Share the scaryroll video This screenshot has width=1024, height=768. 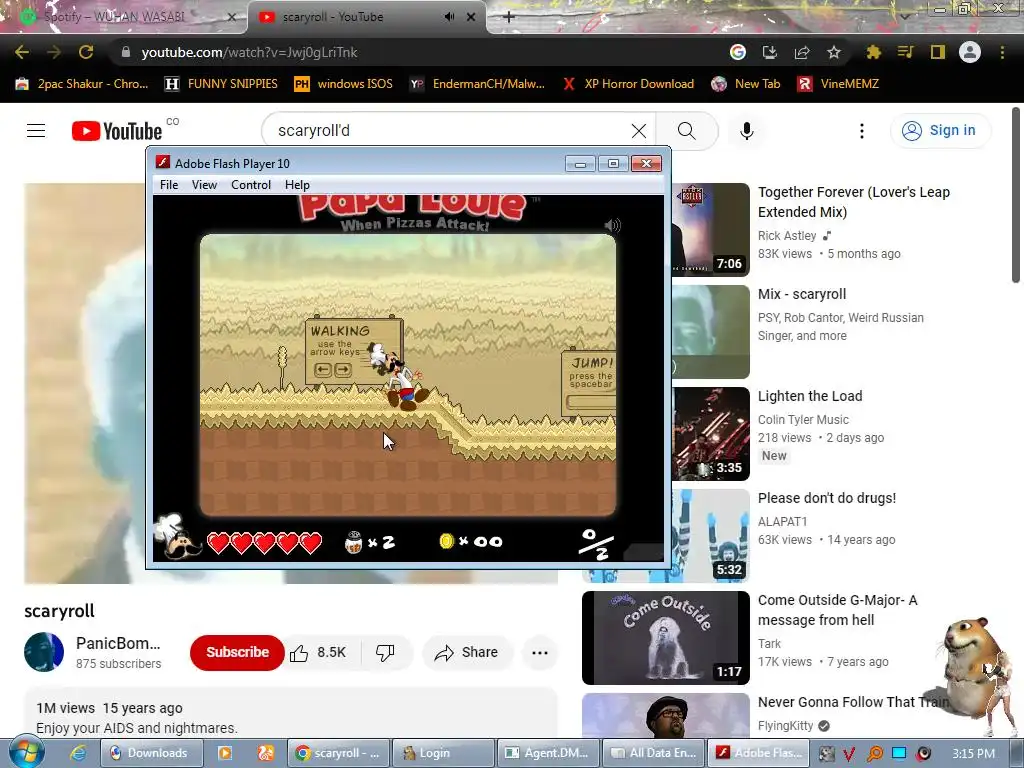tap(467, 652)
